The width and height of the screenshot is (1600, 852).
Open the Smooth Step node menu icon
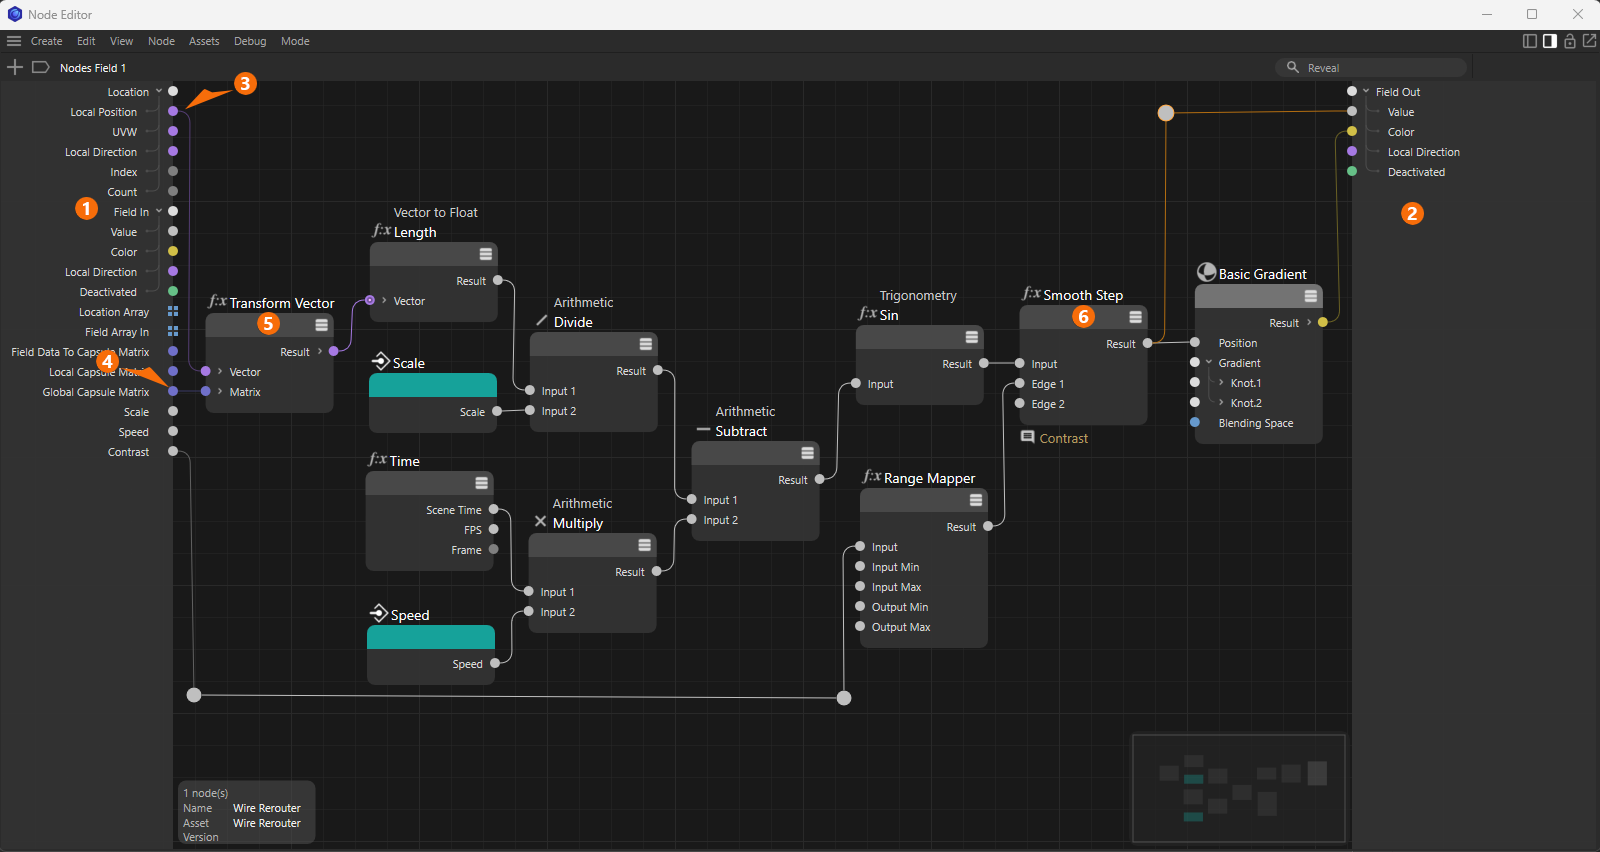click(x=1136, y=317)
